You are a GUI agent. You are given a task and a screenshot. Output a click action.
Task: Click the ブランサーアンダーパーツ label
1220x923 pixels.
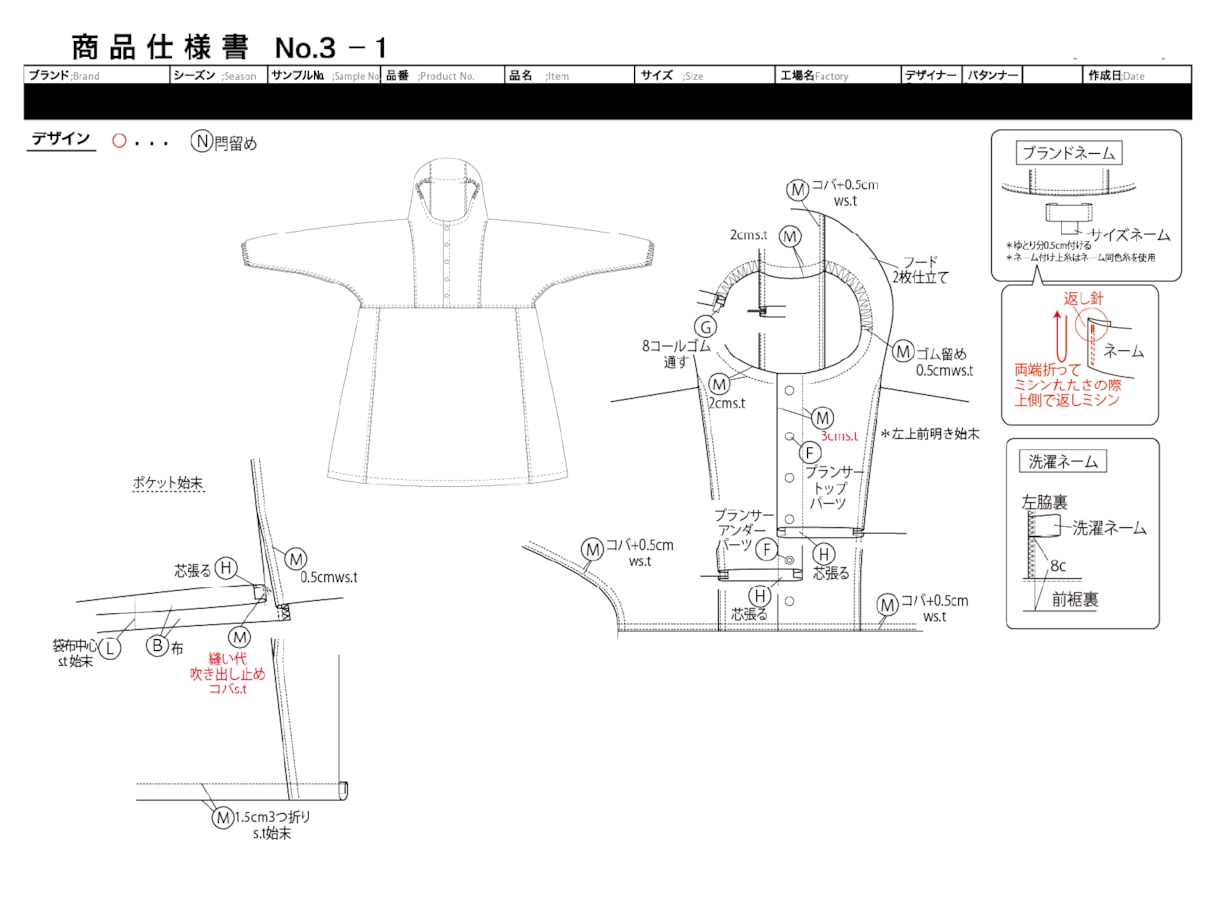click(x=742, y=530)
